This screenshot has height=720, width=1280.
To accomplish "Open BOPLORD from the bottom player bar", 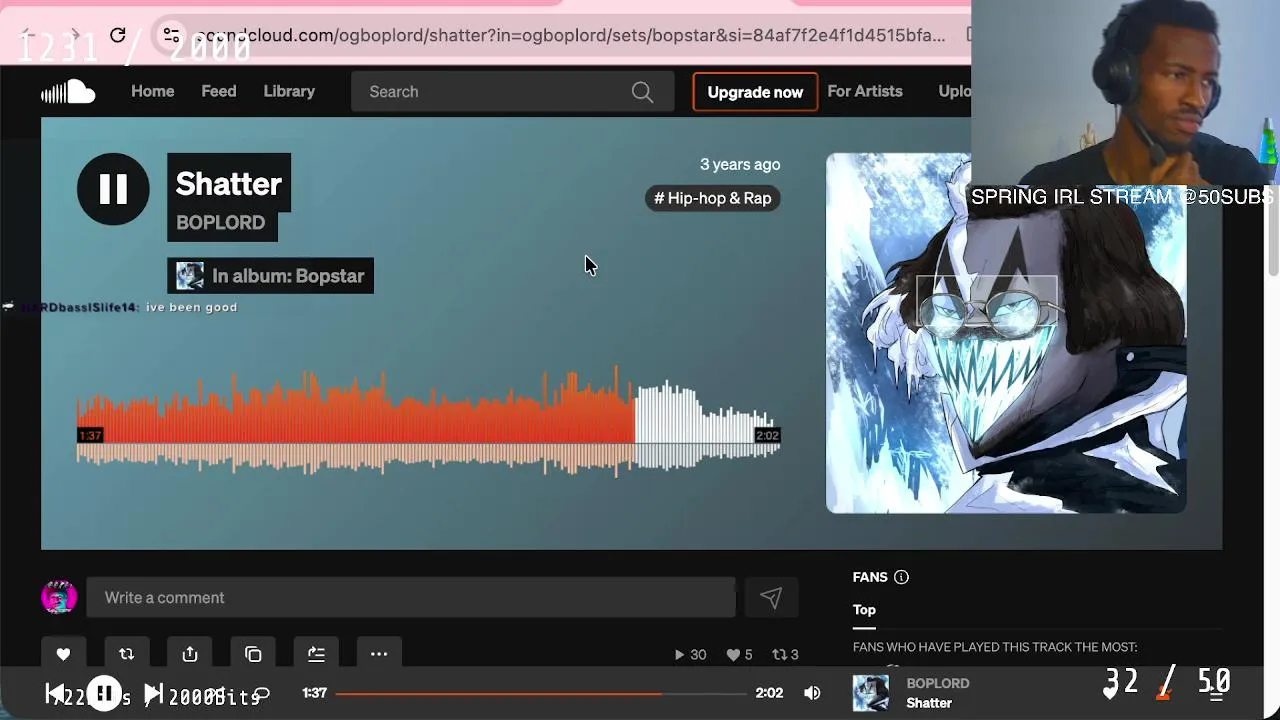I will pos(938,684).
